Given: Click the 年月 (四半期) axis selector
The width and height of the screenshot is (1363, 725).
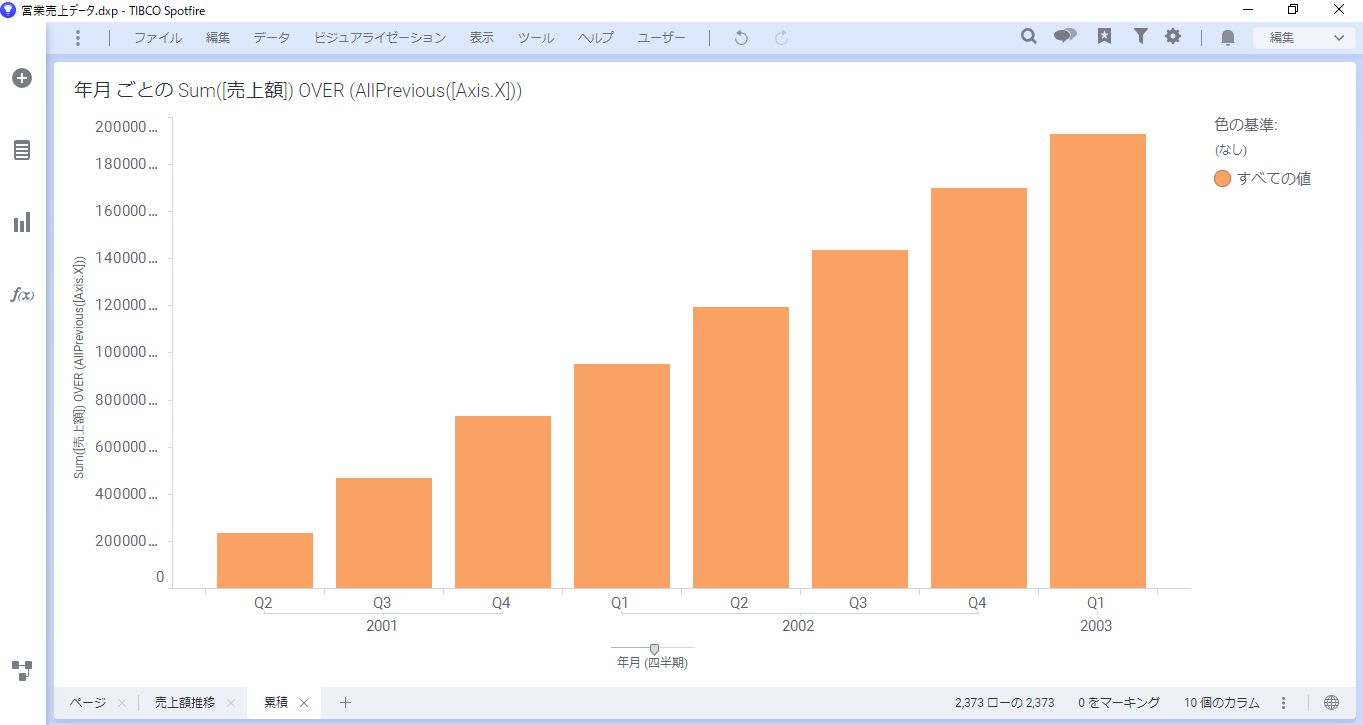Looking at the screenshot, I should [x=652, y=663].
